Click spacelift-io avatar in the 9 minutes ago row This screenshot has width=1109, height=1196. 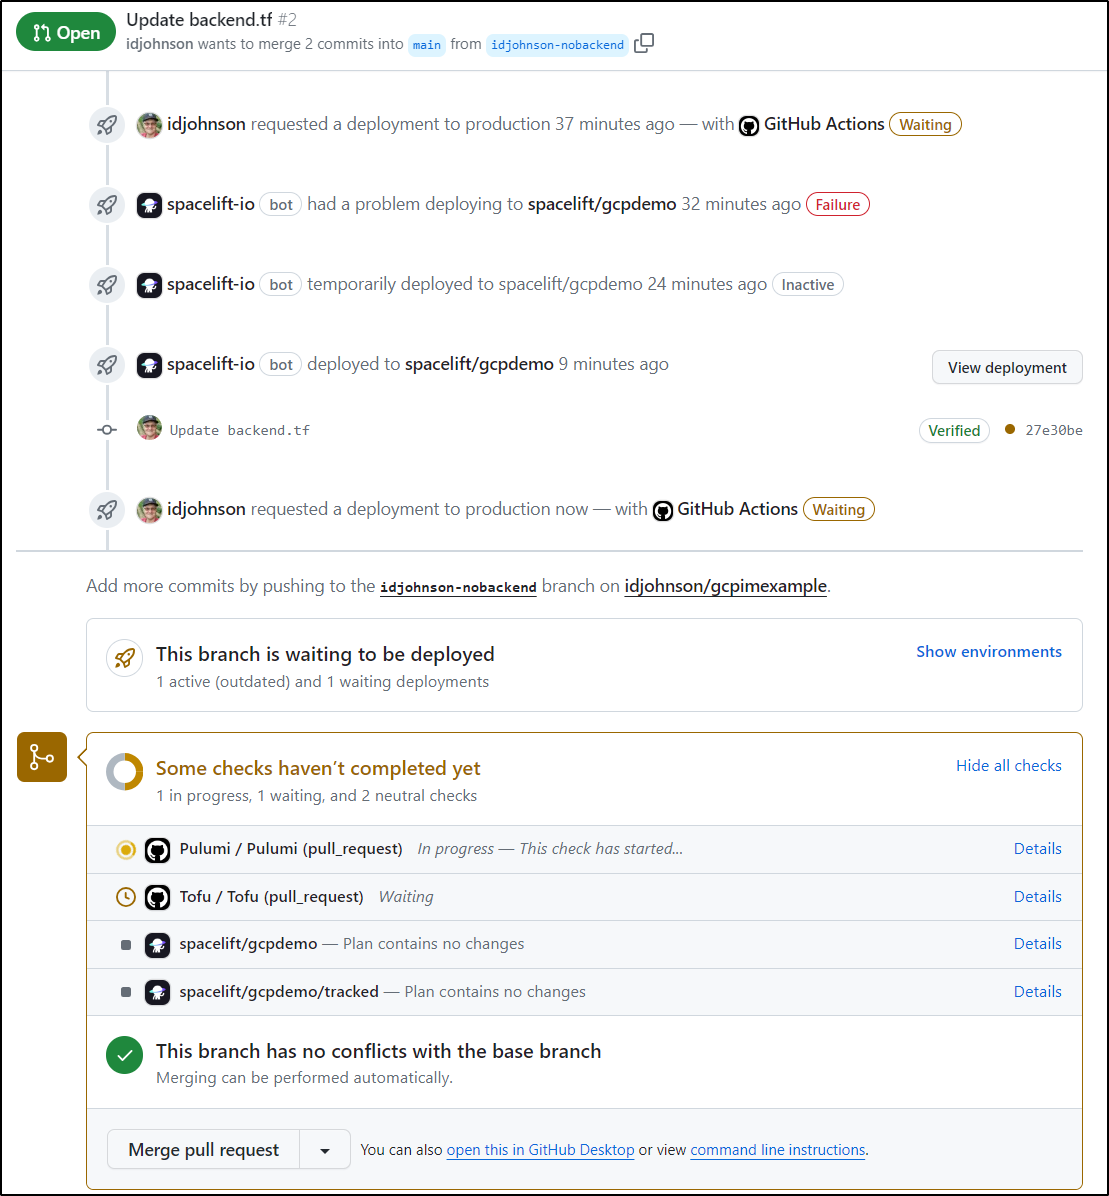pyautogui.click(x=149, y=365)
